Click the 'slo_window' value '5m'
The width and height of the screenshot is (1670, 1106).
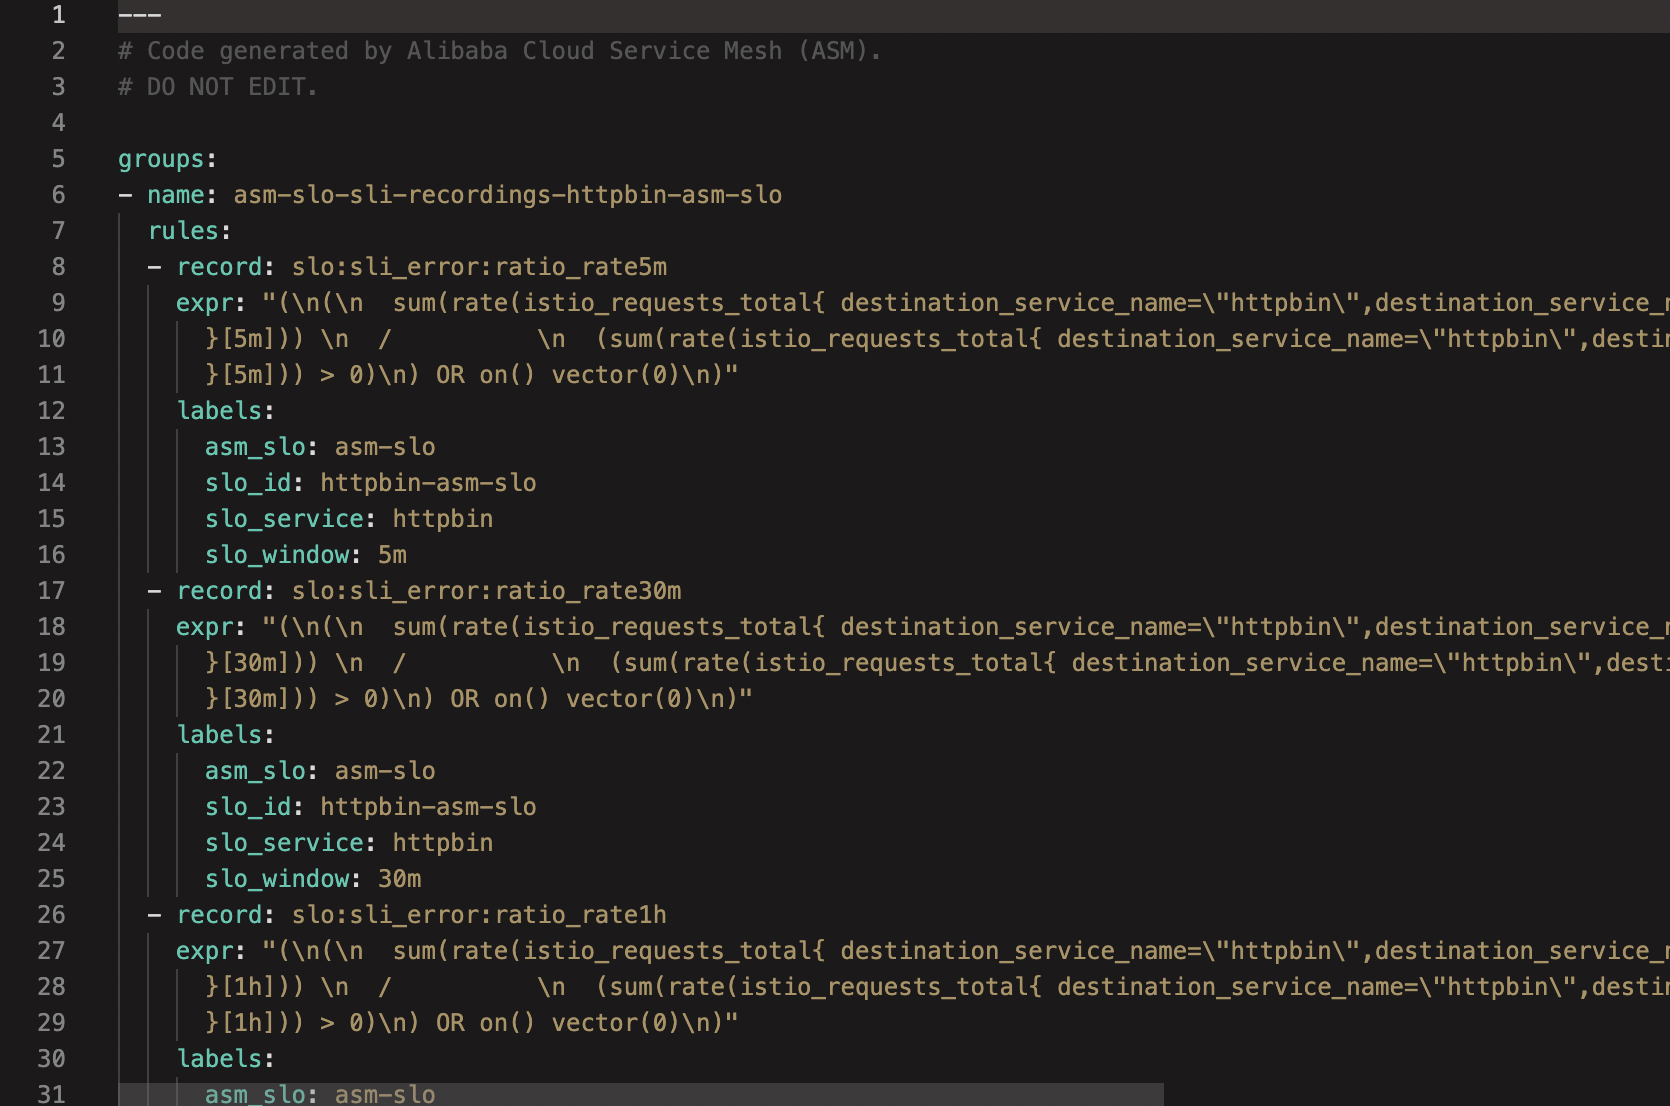392,555
